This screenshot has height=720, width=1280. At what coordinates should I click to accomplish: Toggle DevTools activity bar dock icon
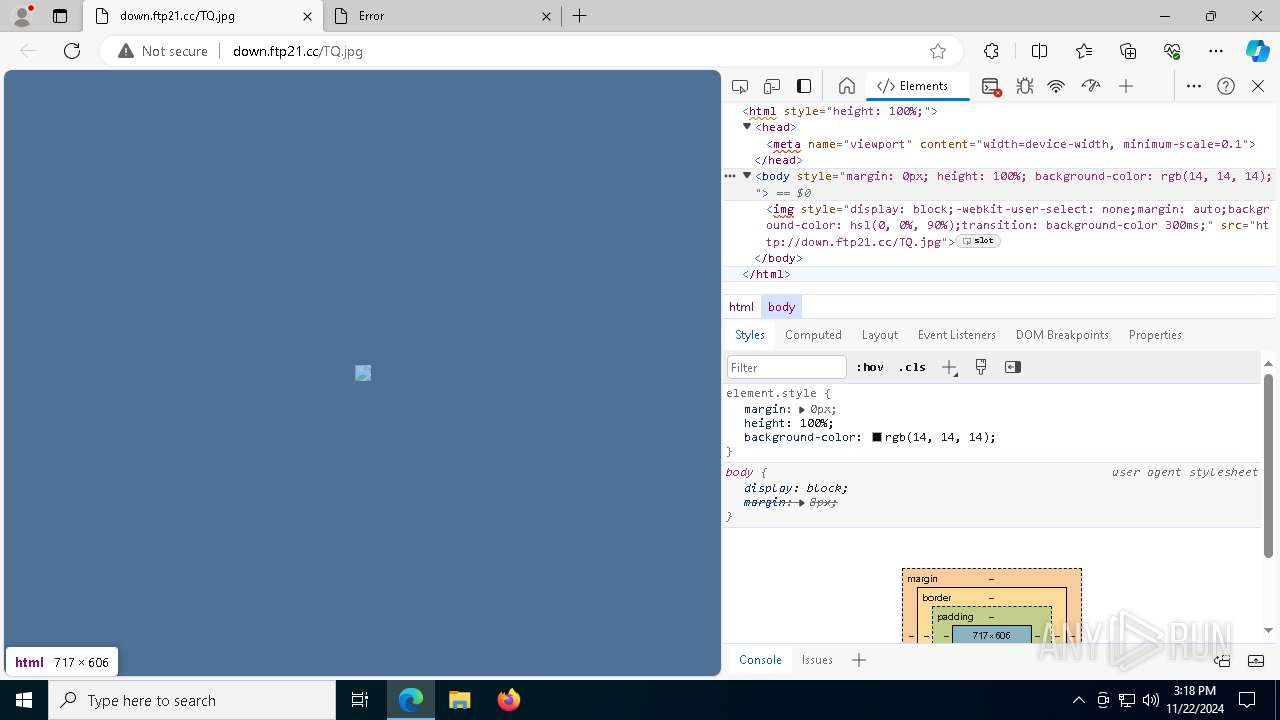[804, 86]
